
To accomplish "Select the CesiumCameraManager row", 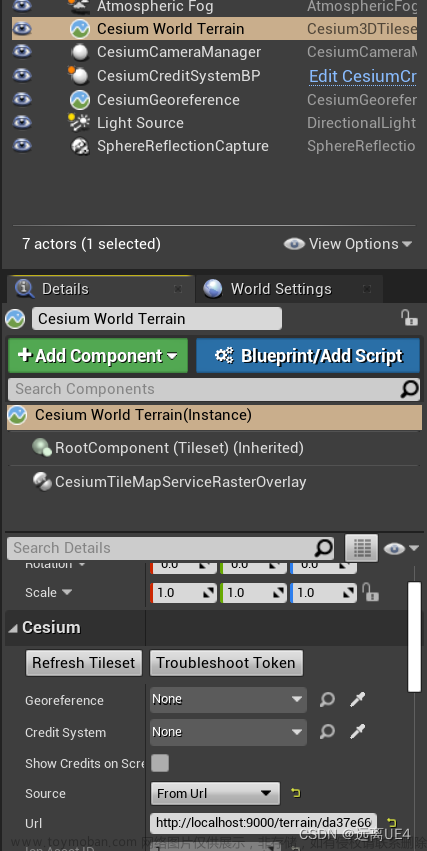I will tap(214, 52).
